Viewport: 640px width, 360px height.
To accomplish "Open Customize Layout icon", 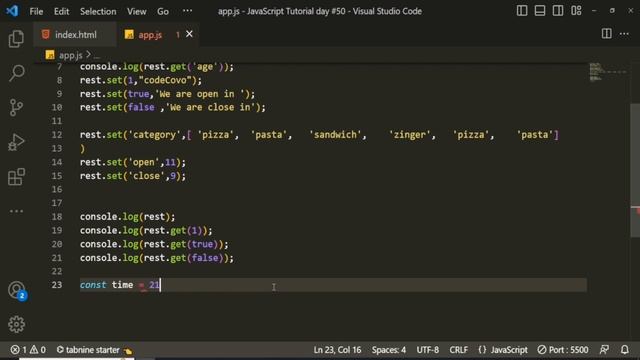I will coord(576,11).
